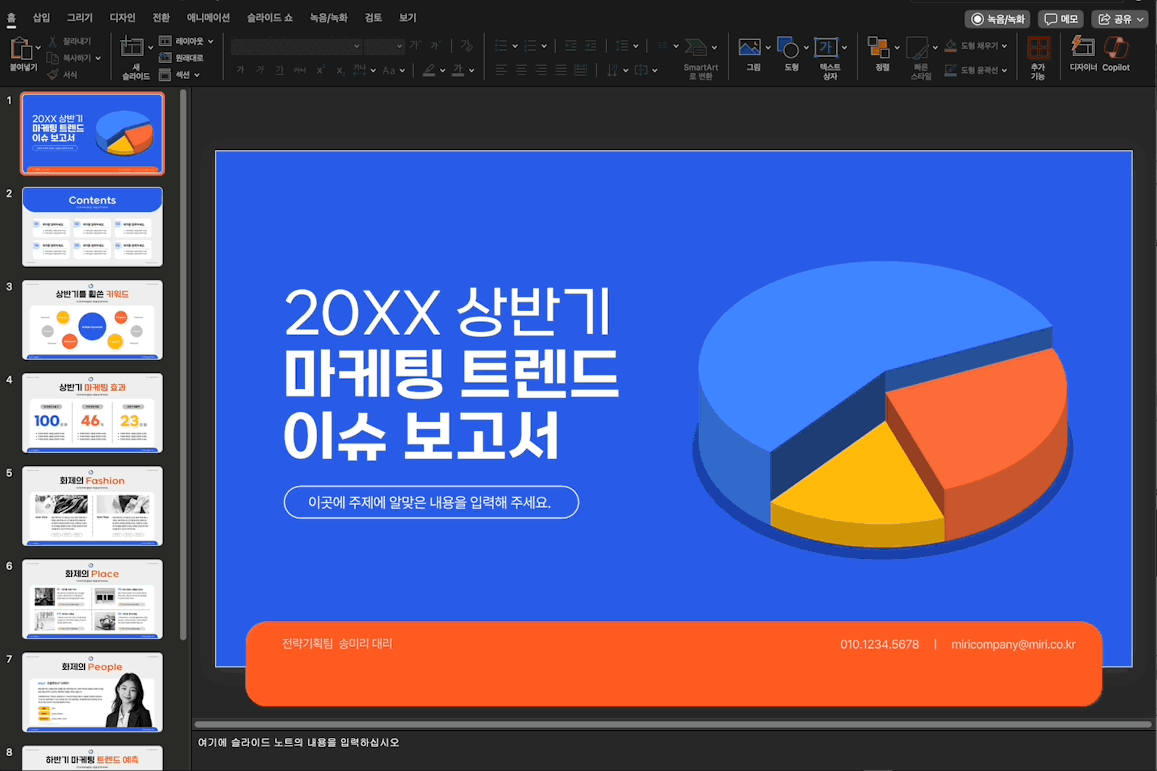The width and height of the screenshot is (1157, 771).
Task: Justify the text alignment
Action: 561,70
